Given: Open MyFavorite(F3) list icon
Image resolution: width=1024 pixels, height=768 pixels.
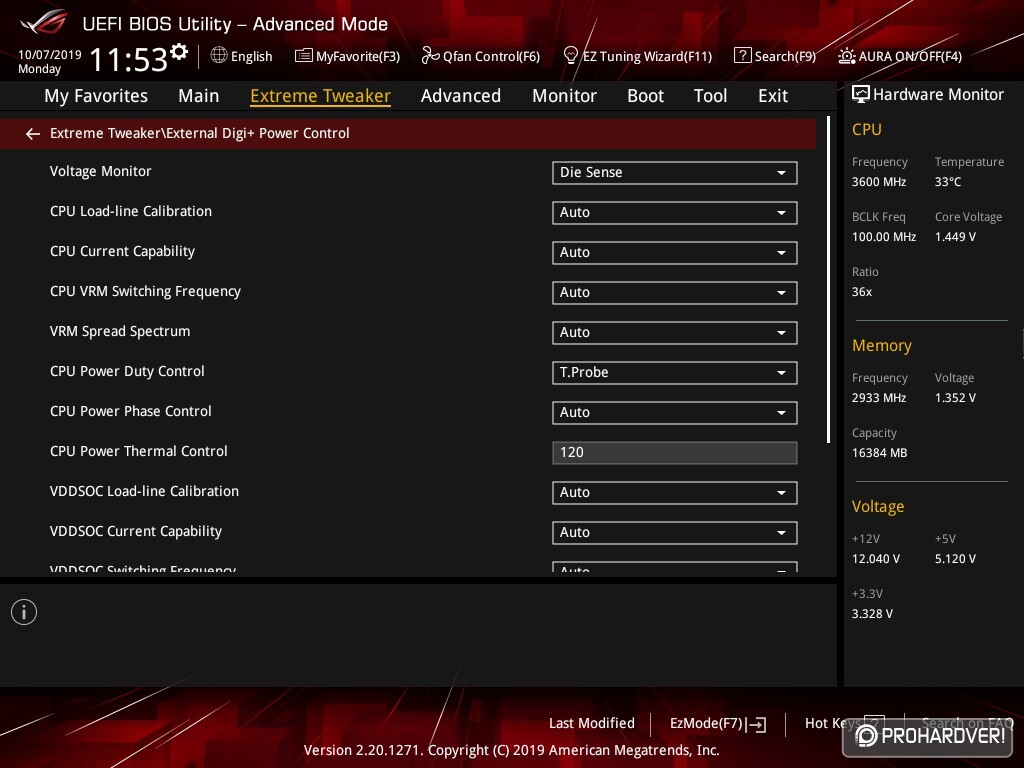Looking at the screenshot, I should point(304,56).
